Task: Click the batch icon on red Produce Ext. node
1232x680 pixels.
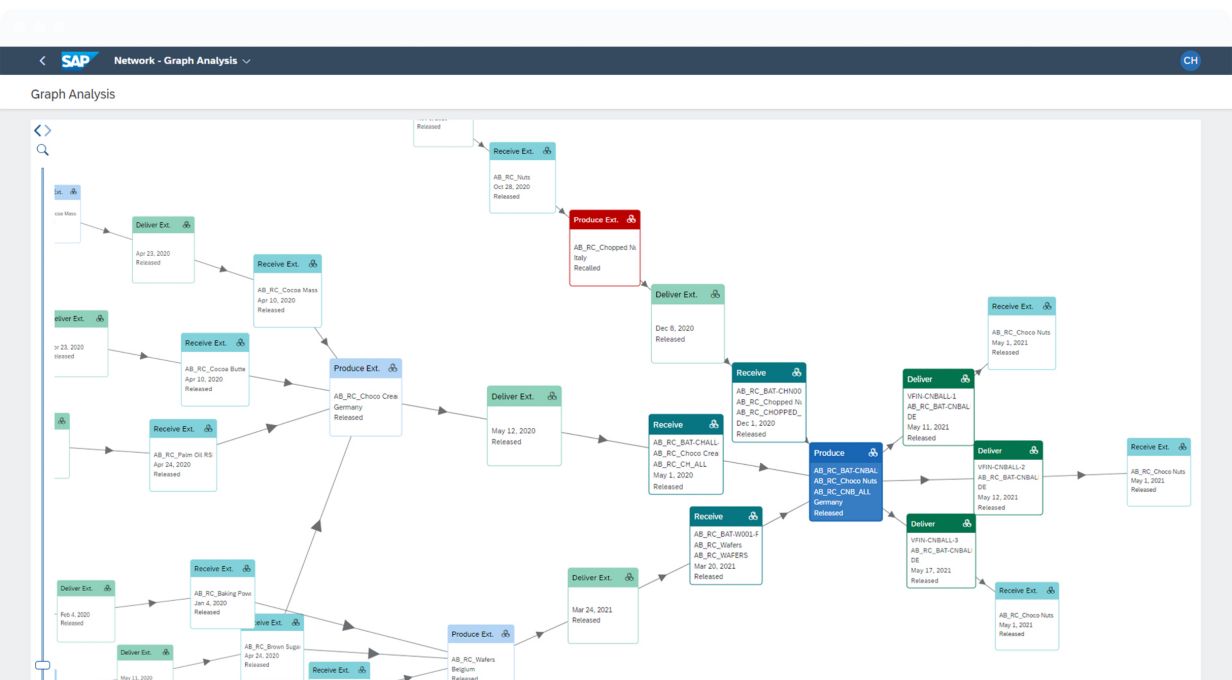Action: point(631,220)
